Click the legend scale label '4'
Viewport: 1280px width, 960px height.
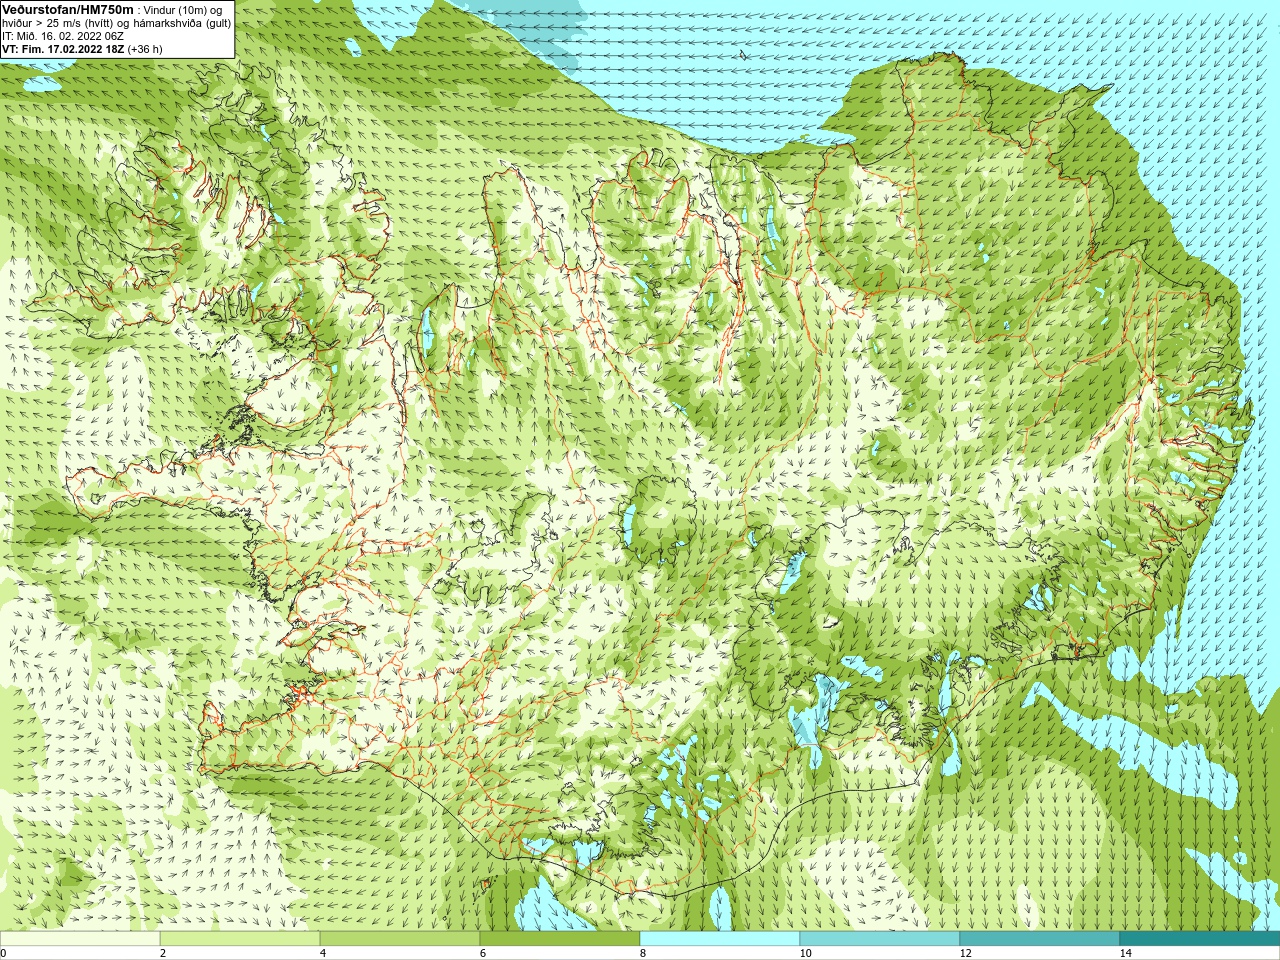coord(323,953)
